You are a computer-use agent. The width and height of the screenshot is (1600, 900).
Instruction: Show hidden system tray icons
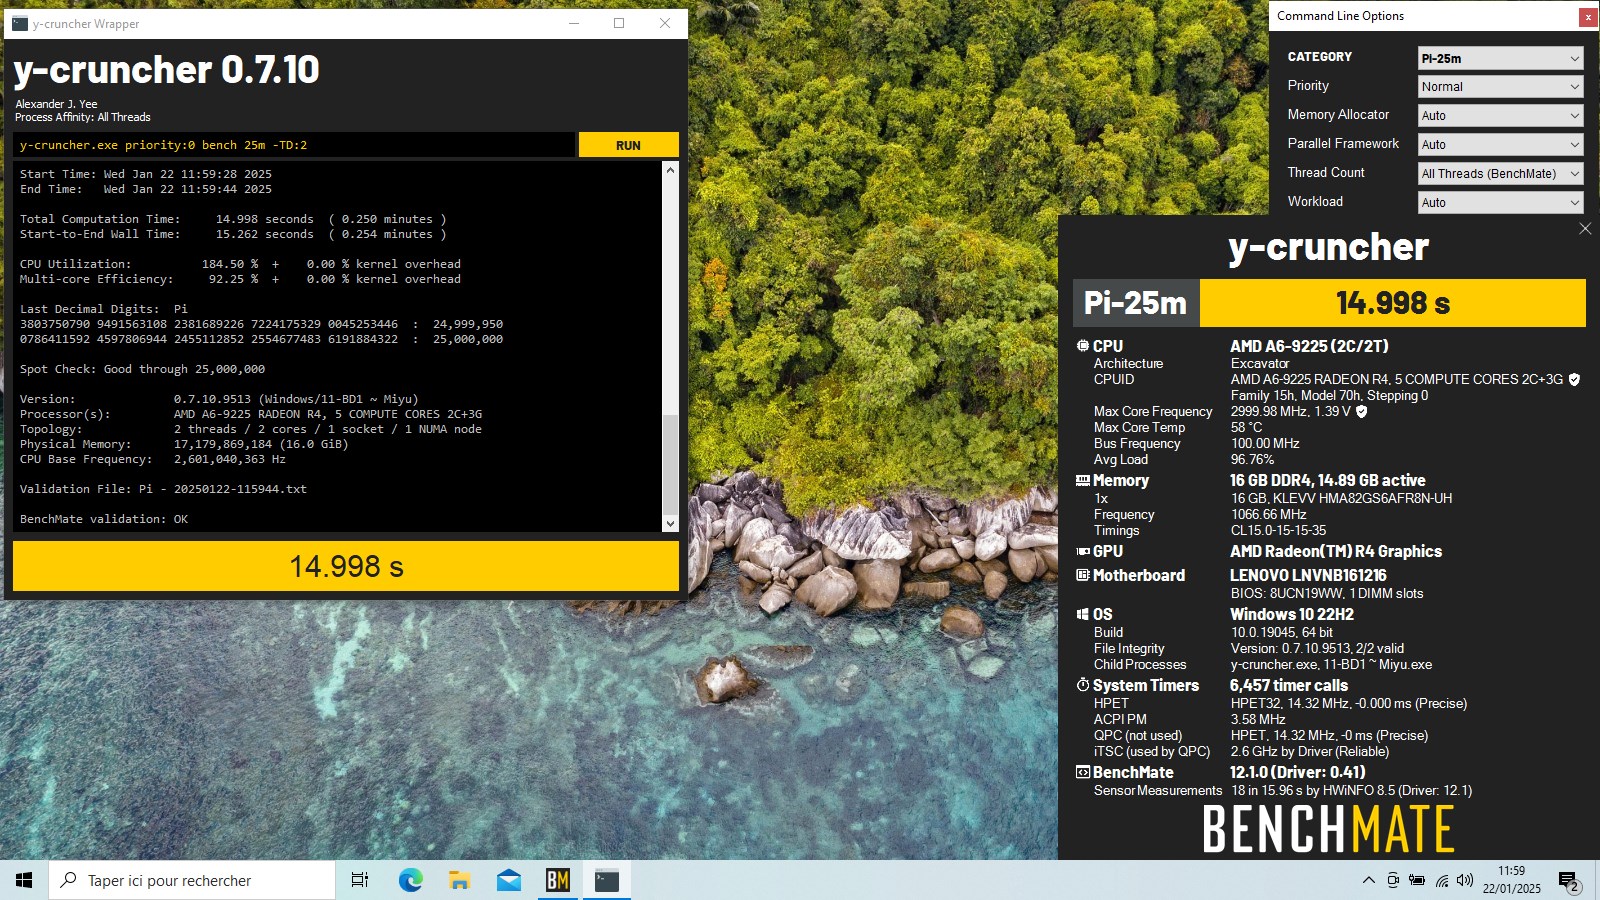[x=1368, y=881]
